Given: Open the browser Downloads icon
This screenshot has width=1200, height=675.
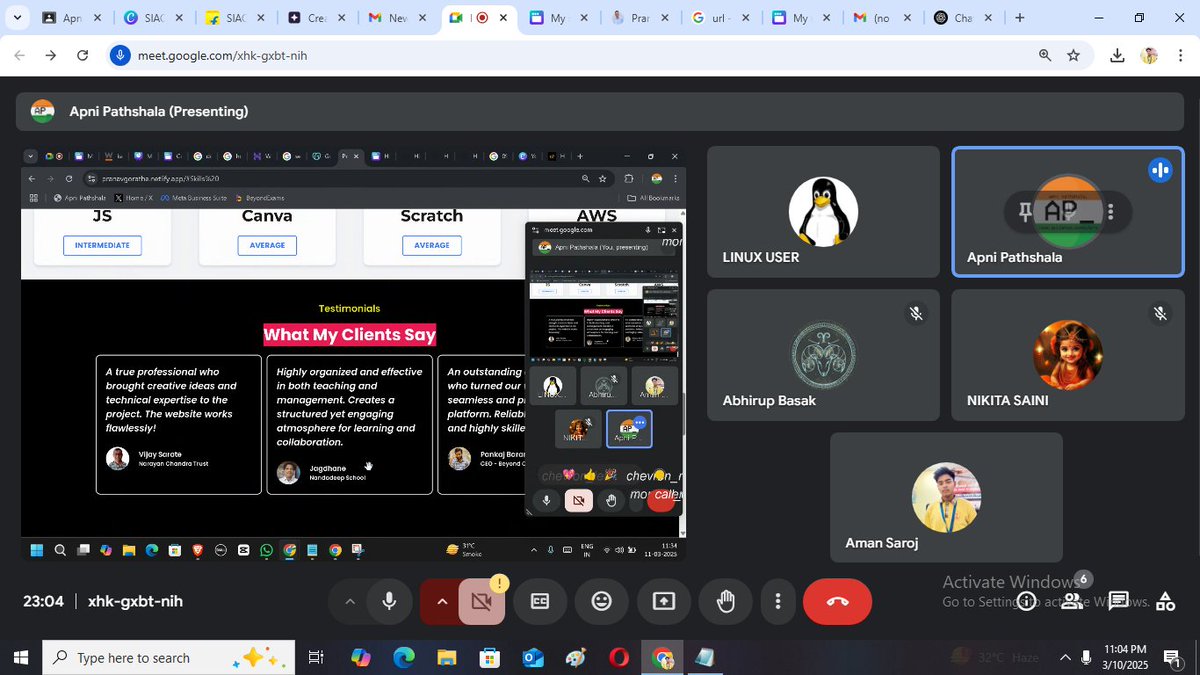Looking at the screenshot, I should pos(1118,55).
